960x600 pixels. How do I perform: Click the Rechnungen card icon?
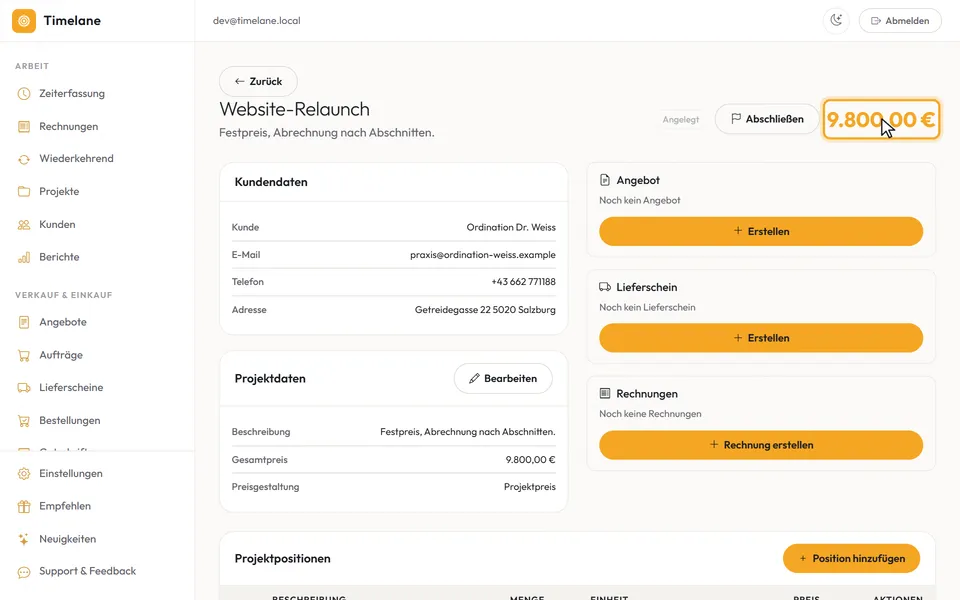(x=605, y=393)
